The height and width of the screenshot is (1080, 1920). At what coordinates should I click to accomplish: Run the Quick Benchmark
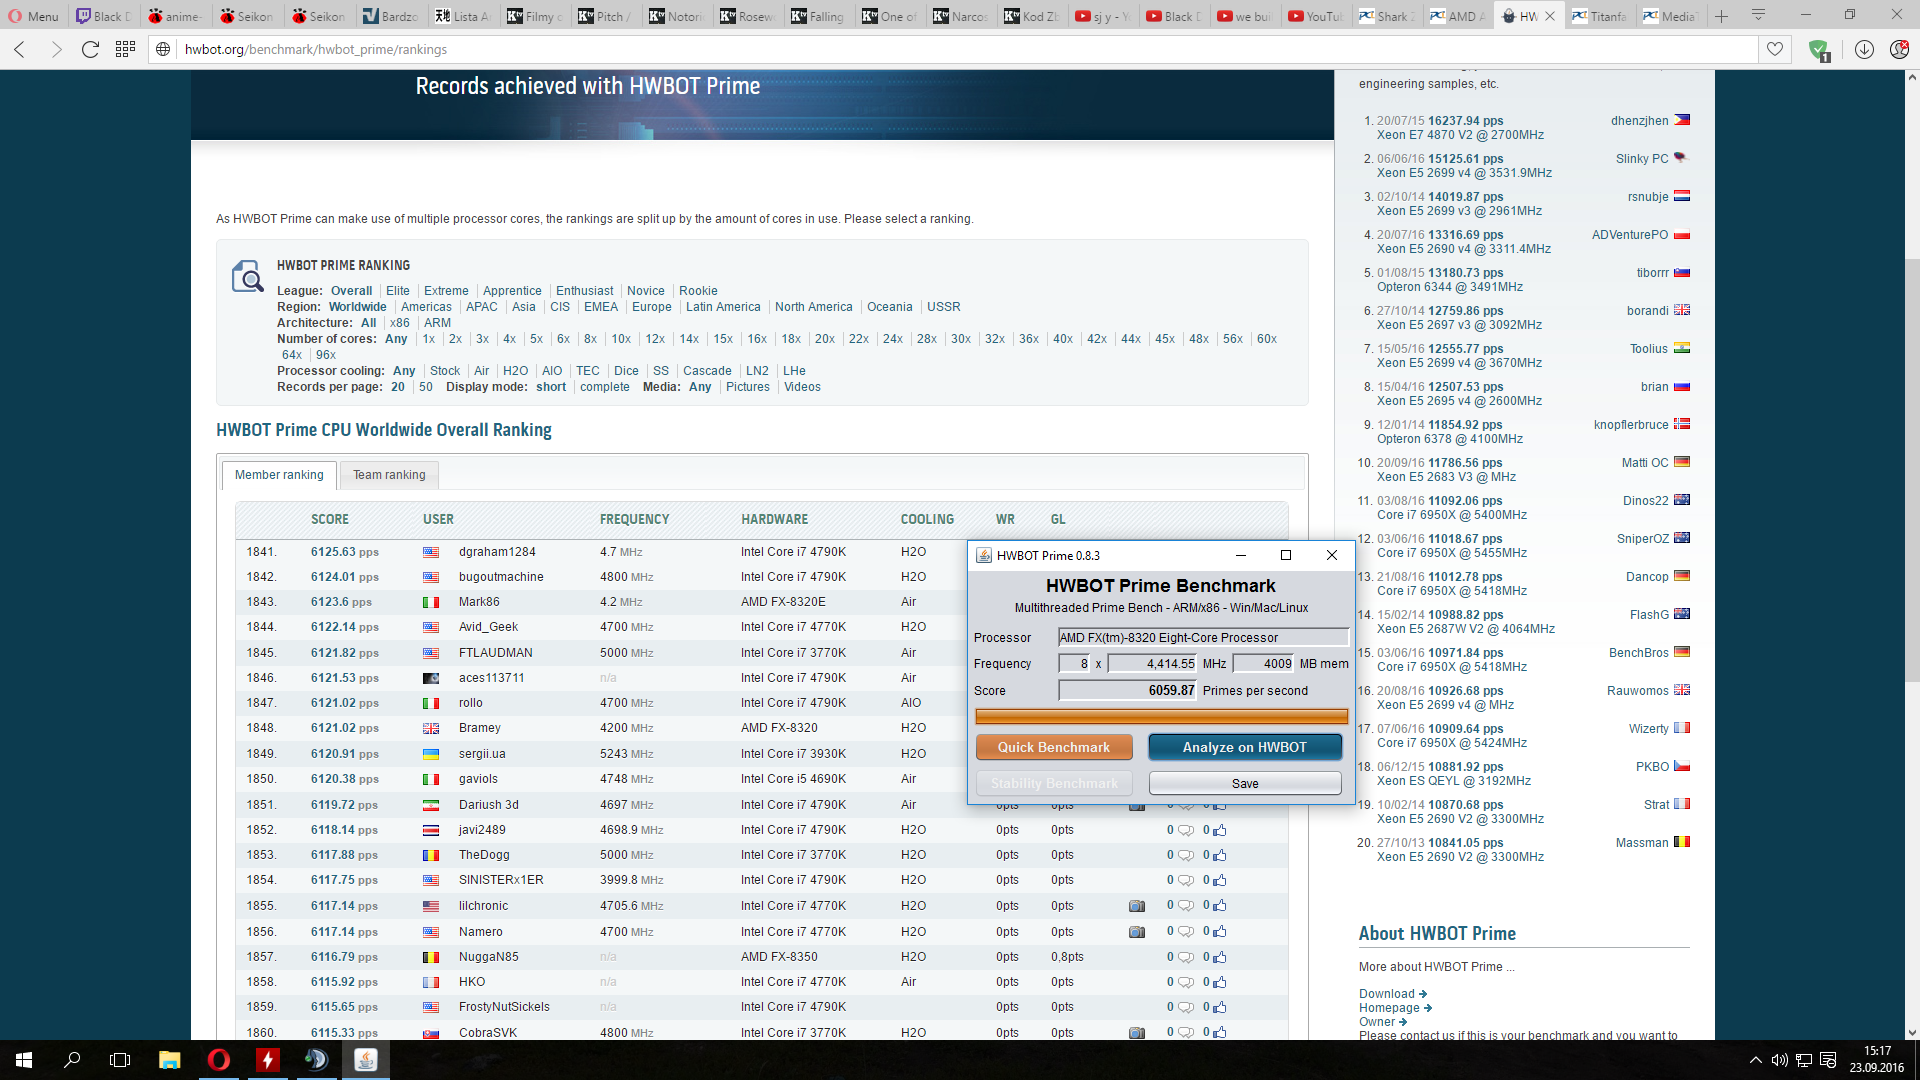[1054, 747]
